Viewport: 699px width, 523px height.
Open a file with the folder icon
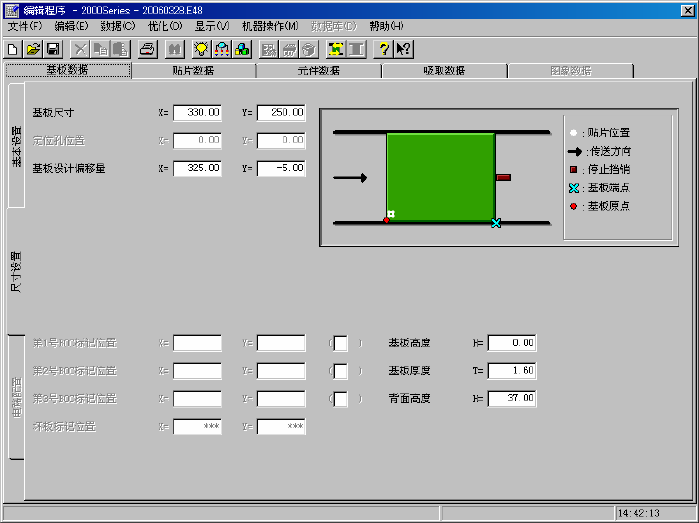[33, 49]
